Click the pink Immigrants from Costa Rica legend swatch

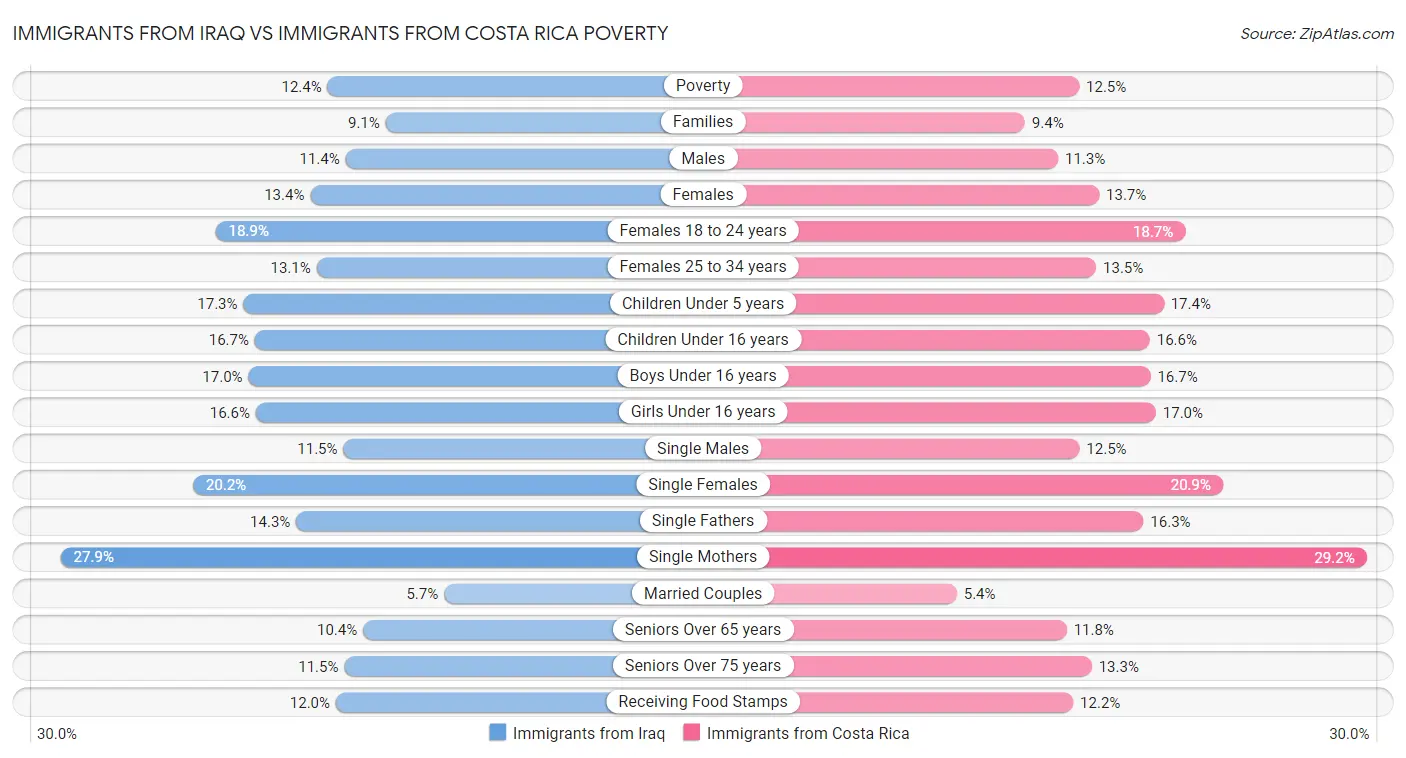pyautogui.click(x=692, y=733)
